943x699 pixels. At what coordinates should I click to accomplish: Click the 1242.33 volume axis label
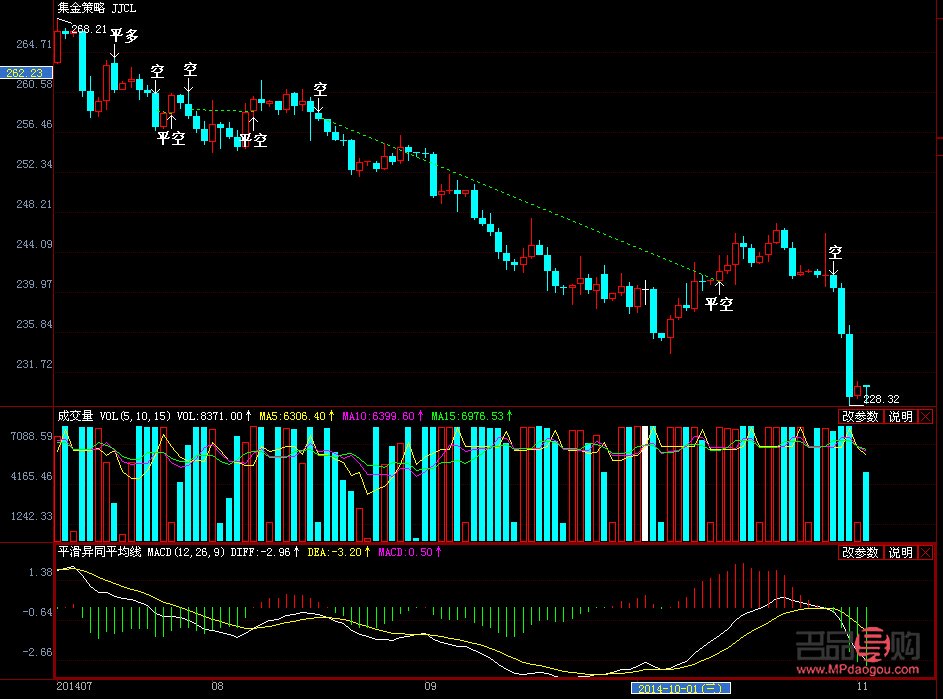click(31, 516)
